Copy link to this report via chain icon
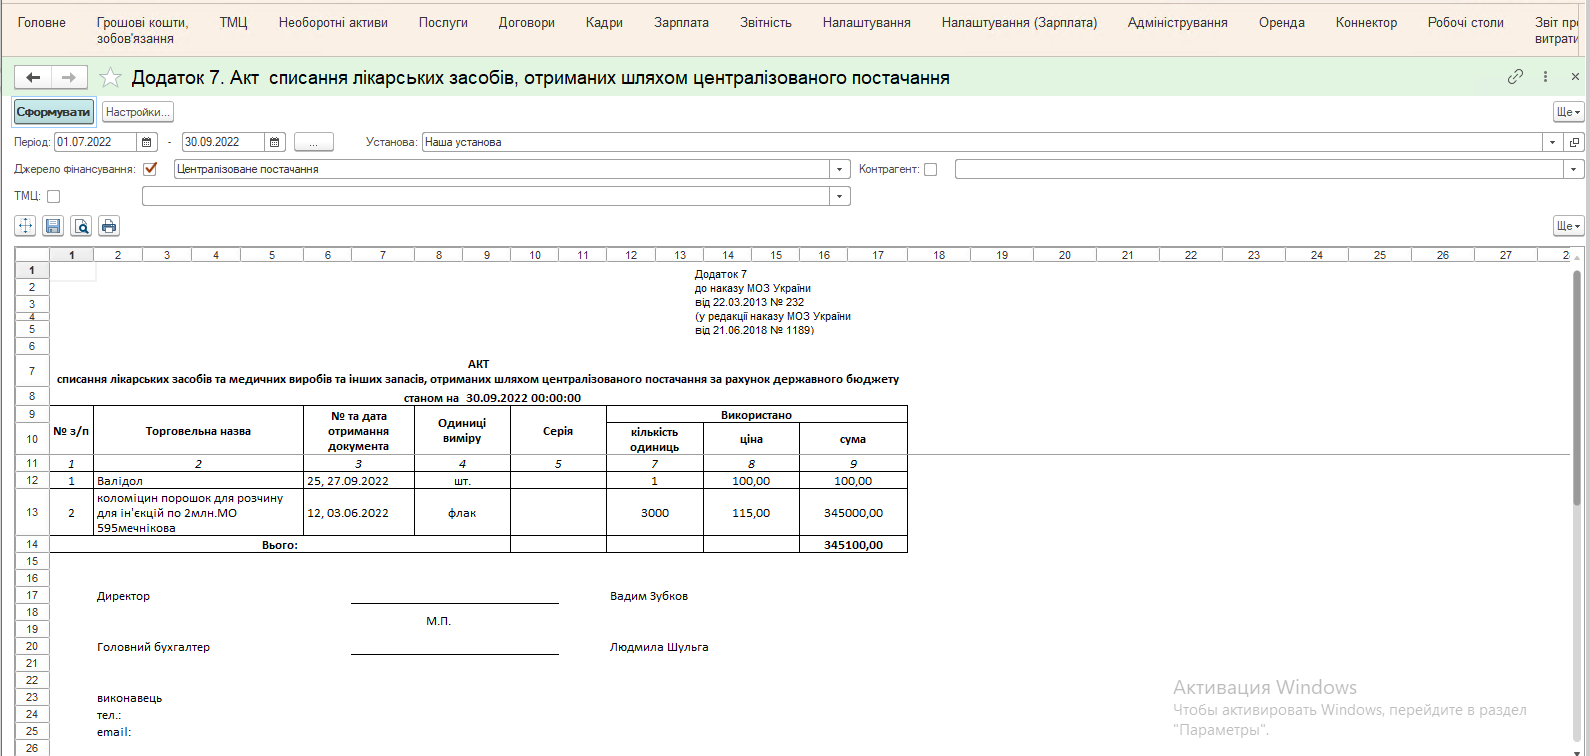Viewport: 1590px width, 756px height. point(1515,77)
